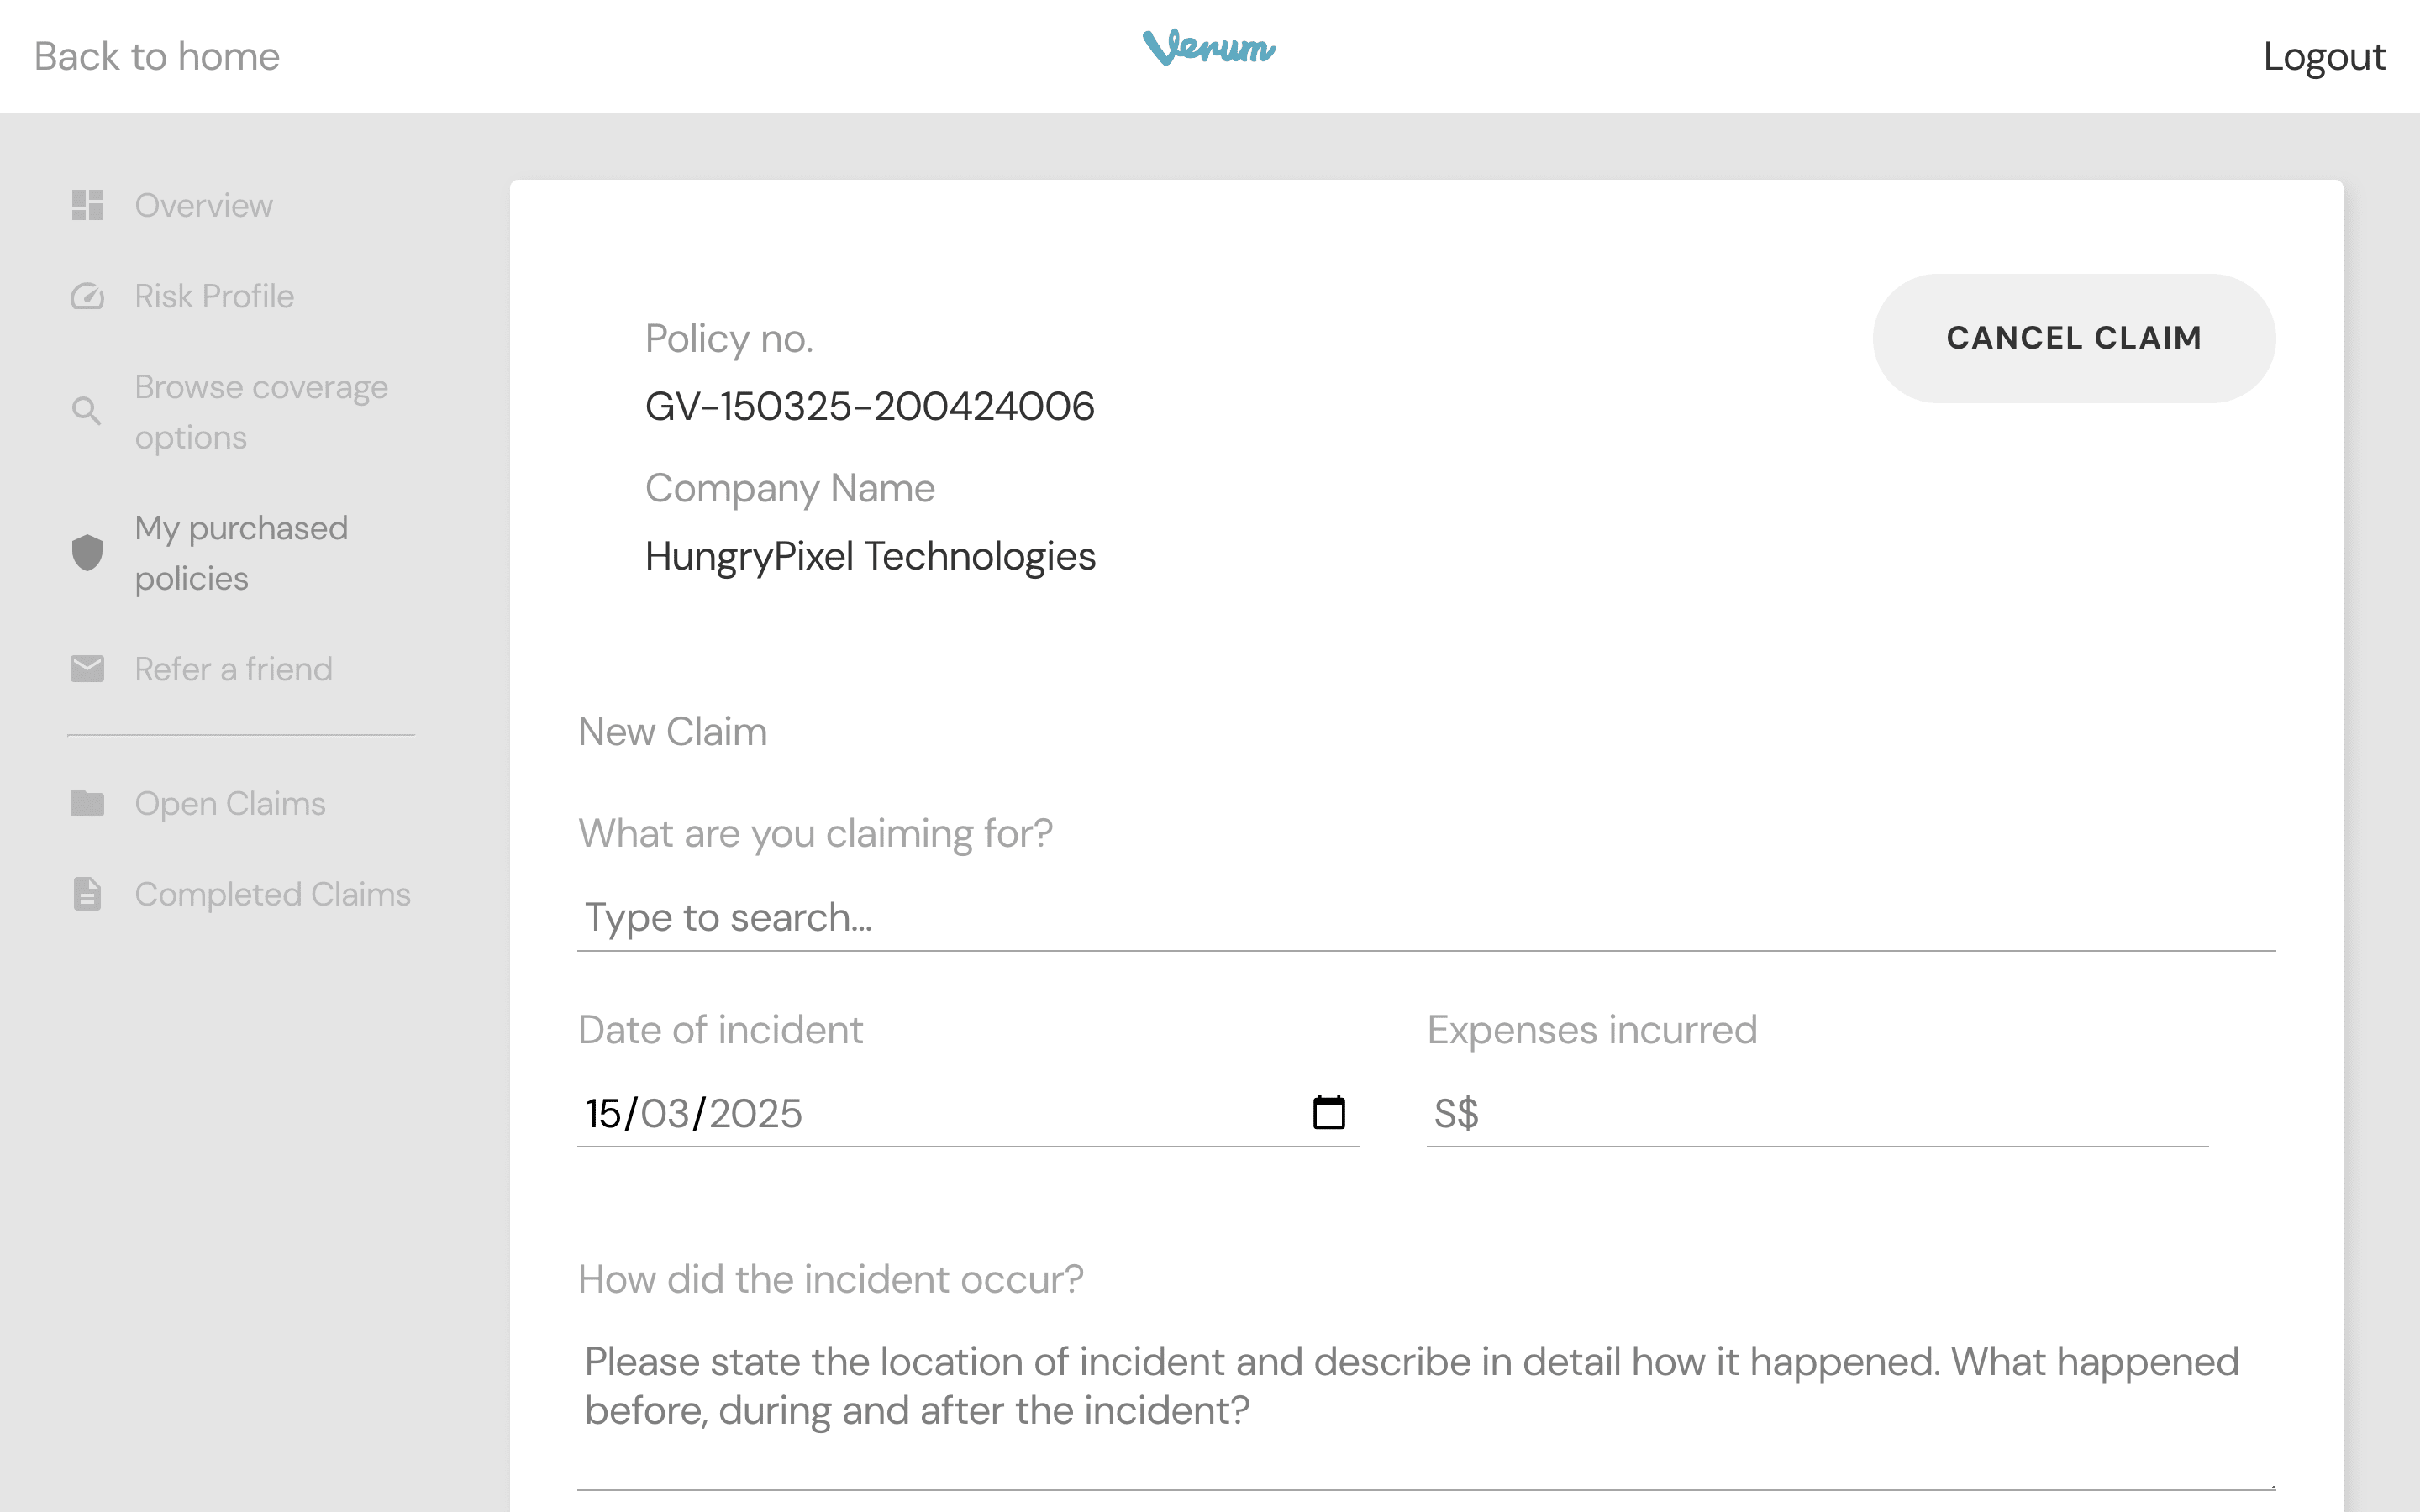Click Back to home link

(157, 56)
